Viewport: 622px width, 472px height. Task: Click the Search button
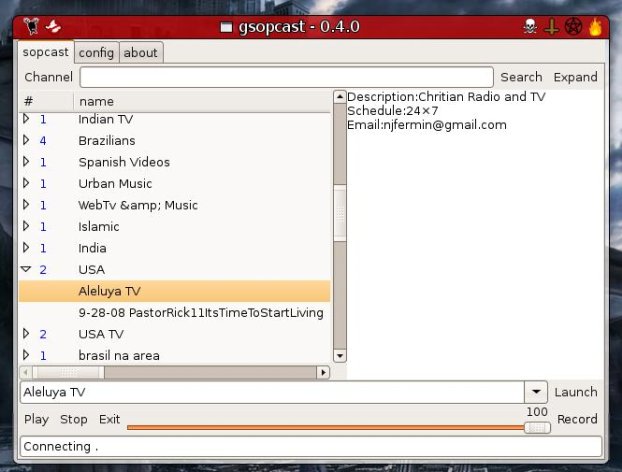tap(521, 77)
